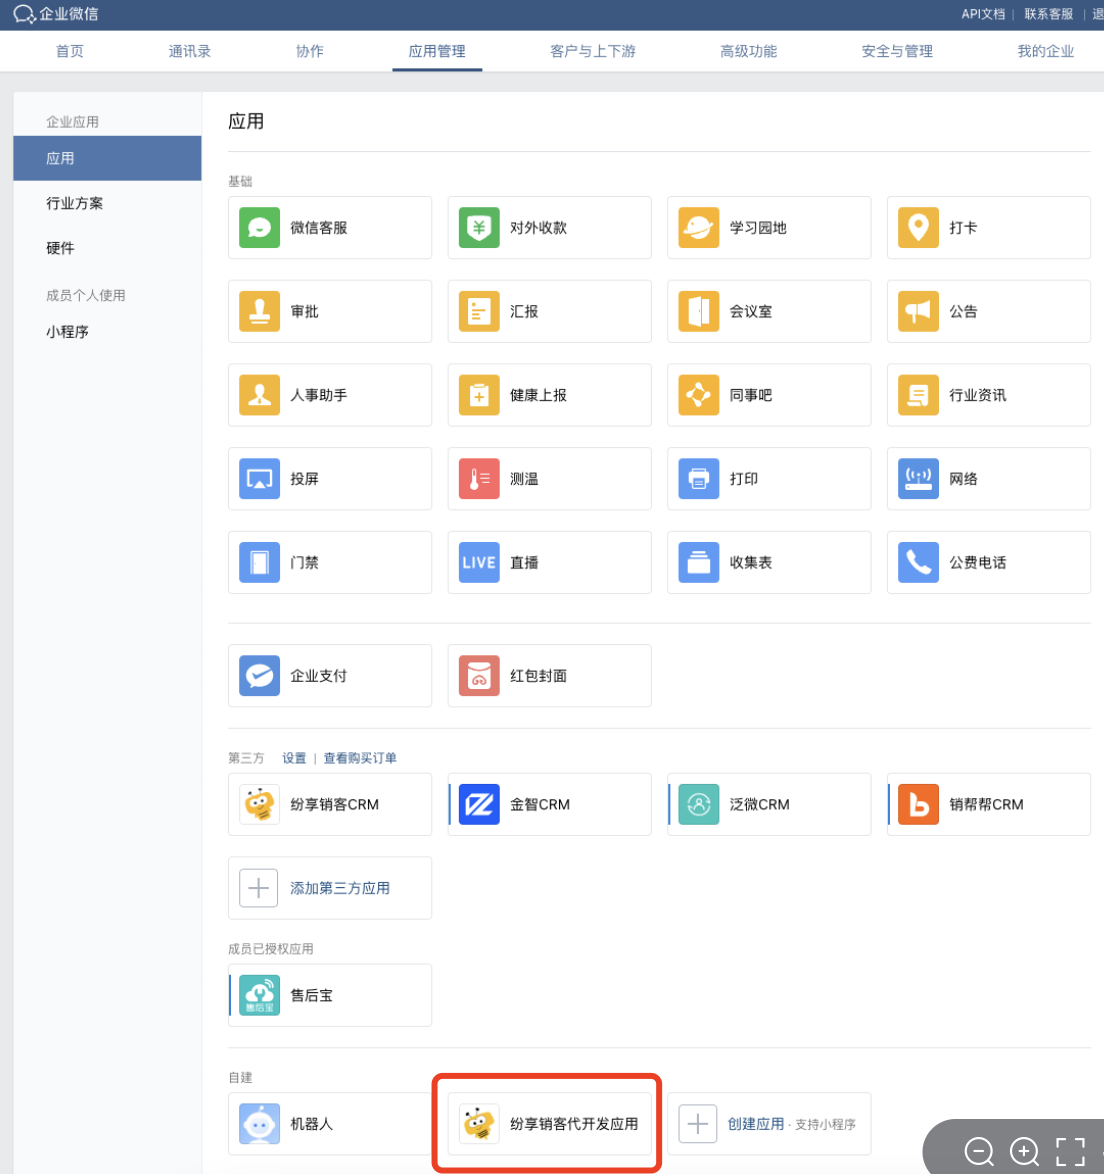This screenshot has width=1104, height=1174.
Task: Click the plus icon for 添加第三方应用
Action: 258,889
